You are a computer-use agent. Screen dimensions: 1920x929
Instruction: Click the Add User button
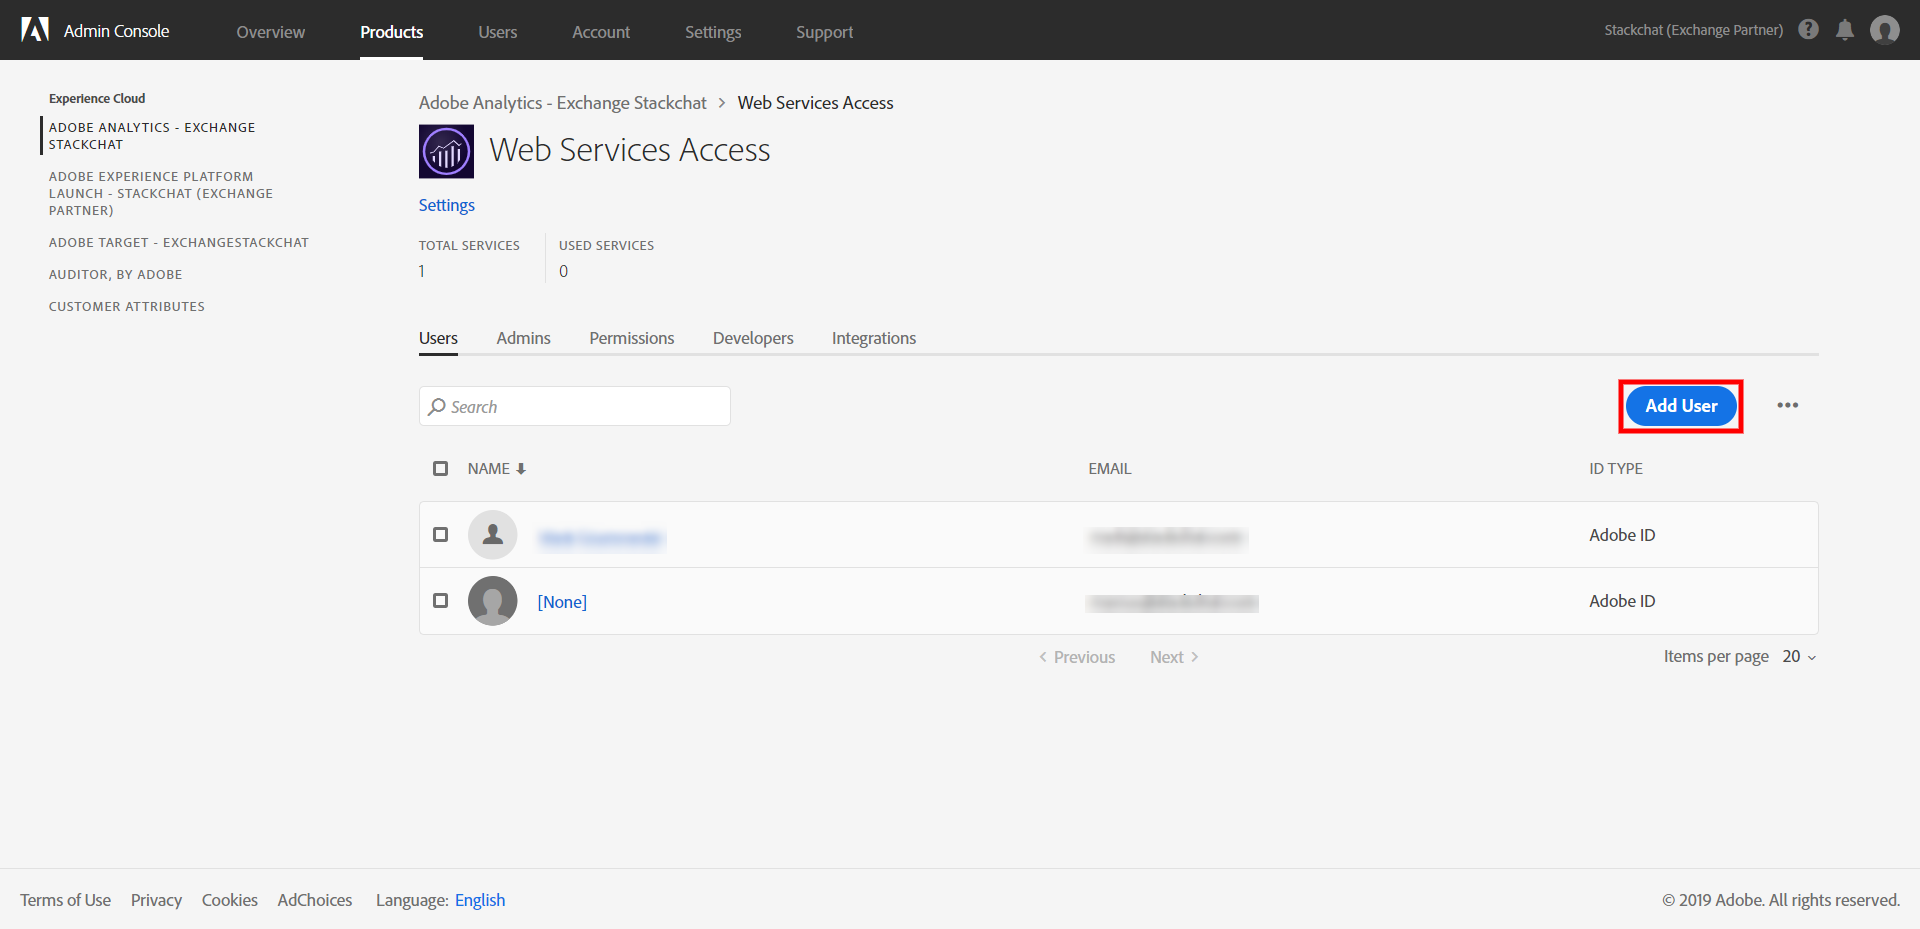click(x=1681, y=406)
